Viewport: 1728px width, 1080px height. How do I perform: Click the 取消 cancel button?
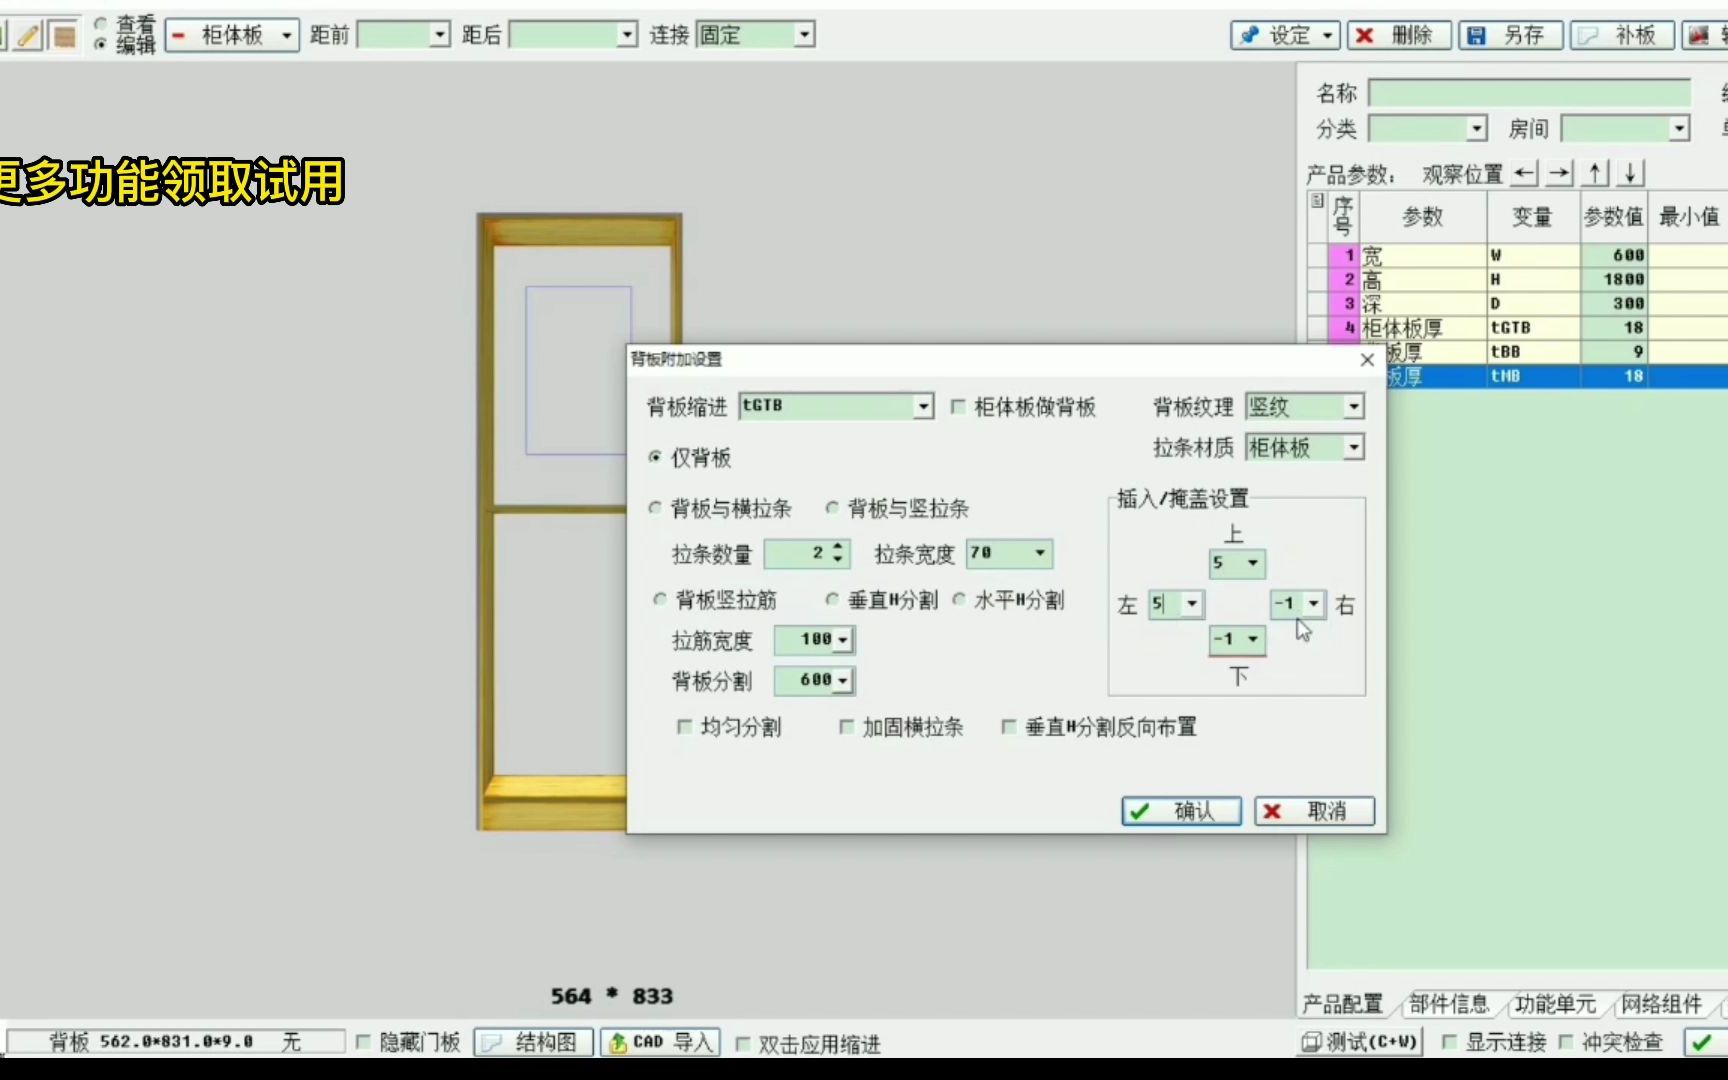click(1313, 811)
